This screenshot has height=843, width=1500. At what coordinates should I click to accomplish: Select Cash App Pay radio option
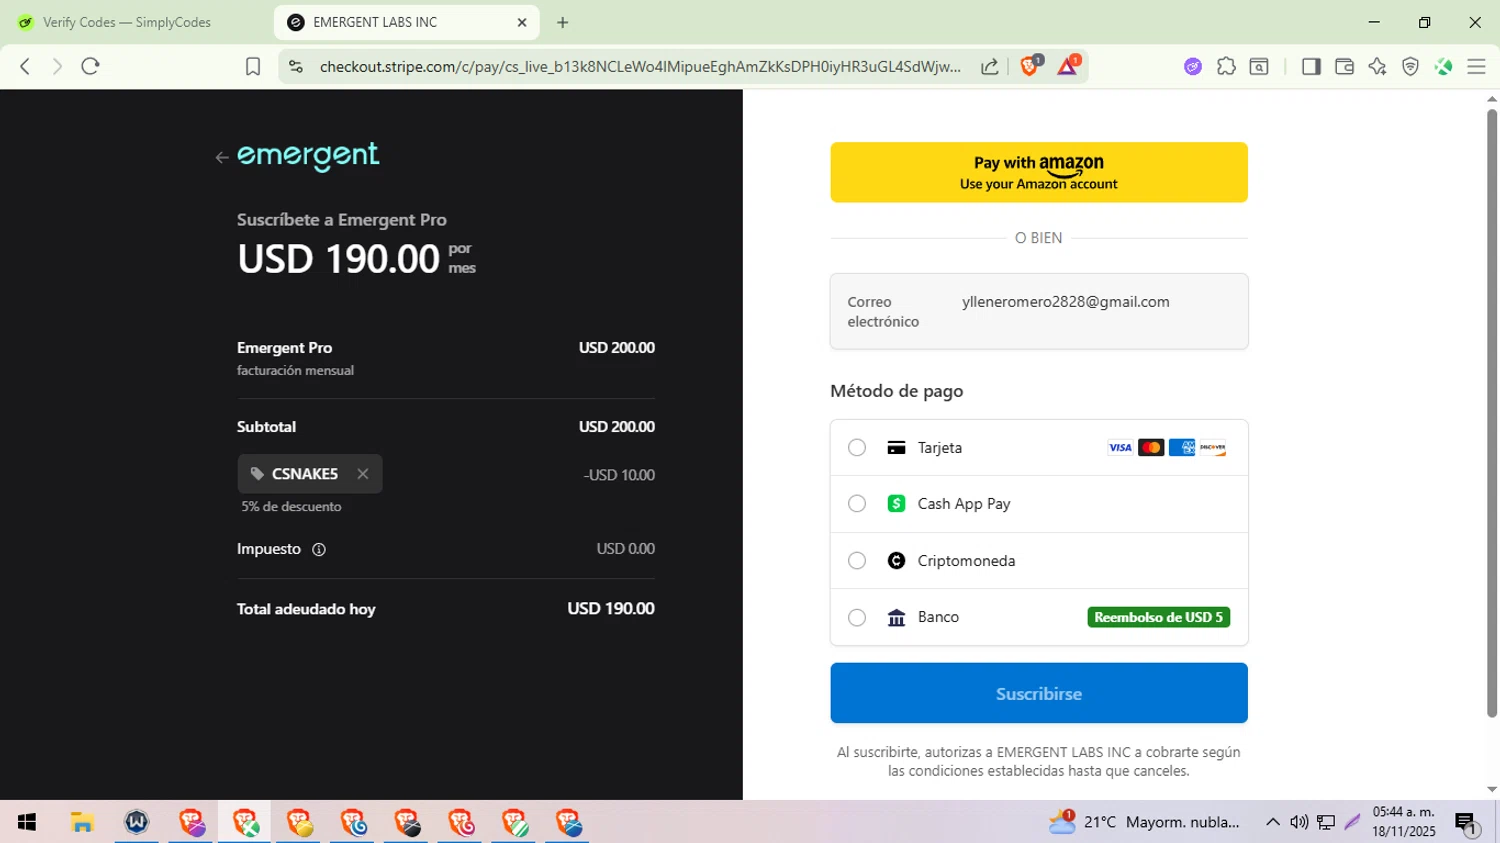tap(857, 504)
